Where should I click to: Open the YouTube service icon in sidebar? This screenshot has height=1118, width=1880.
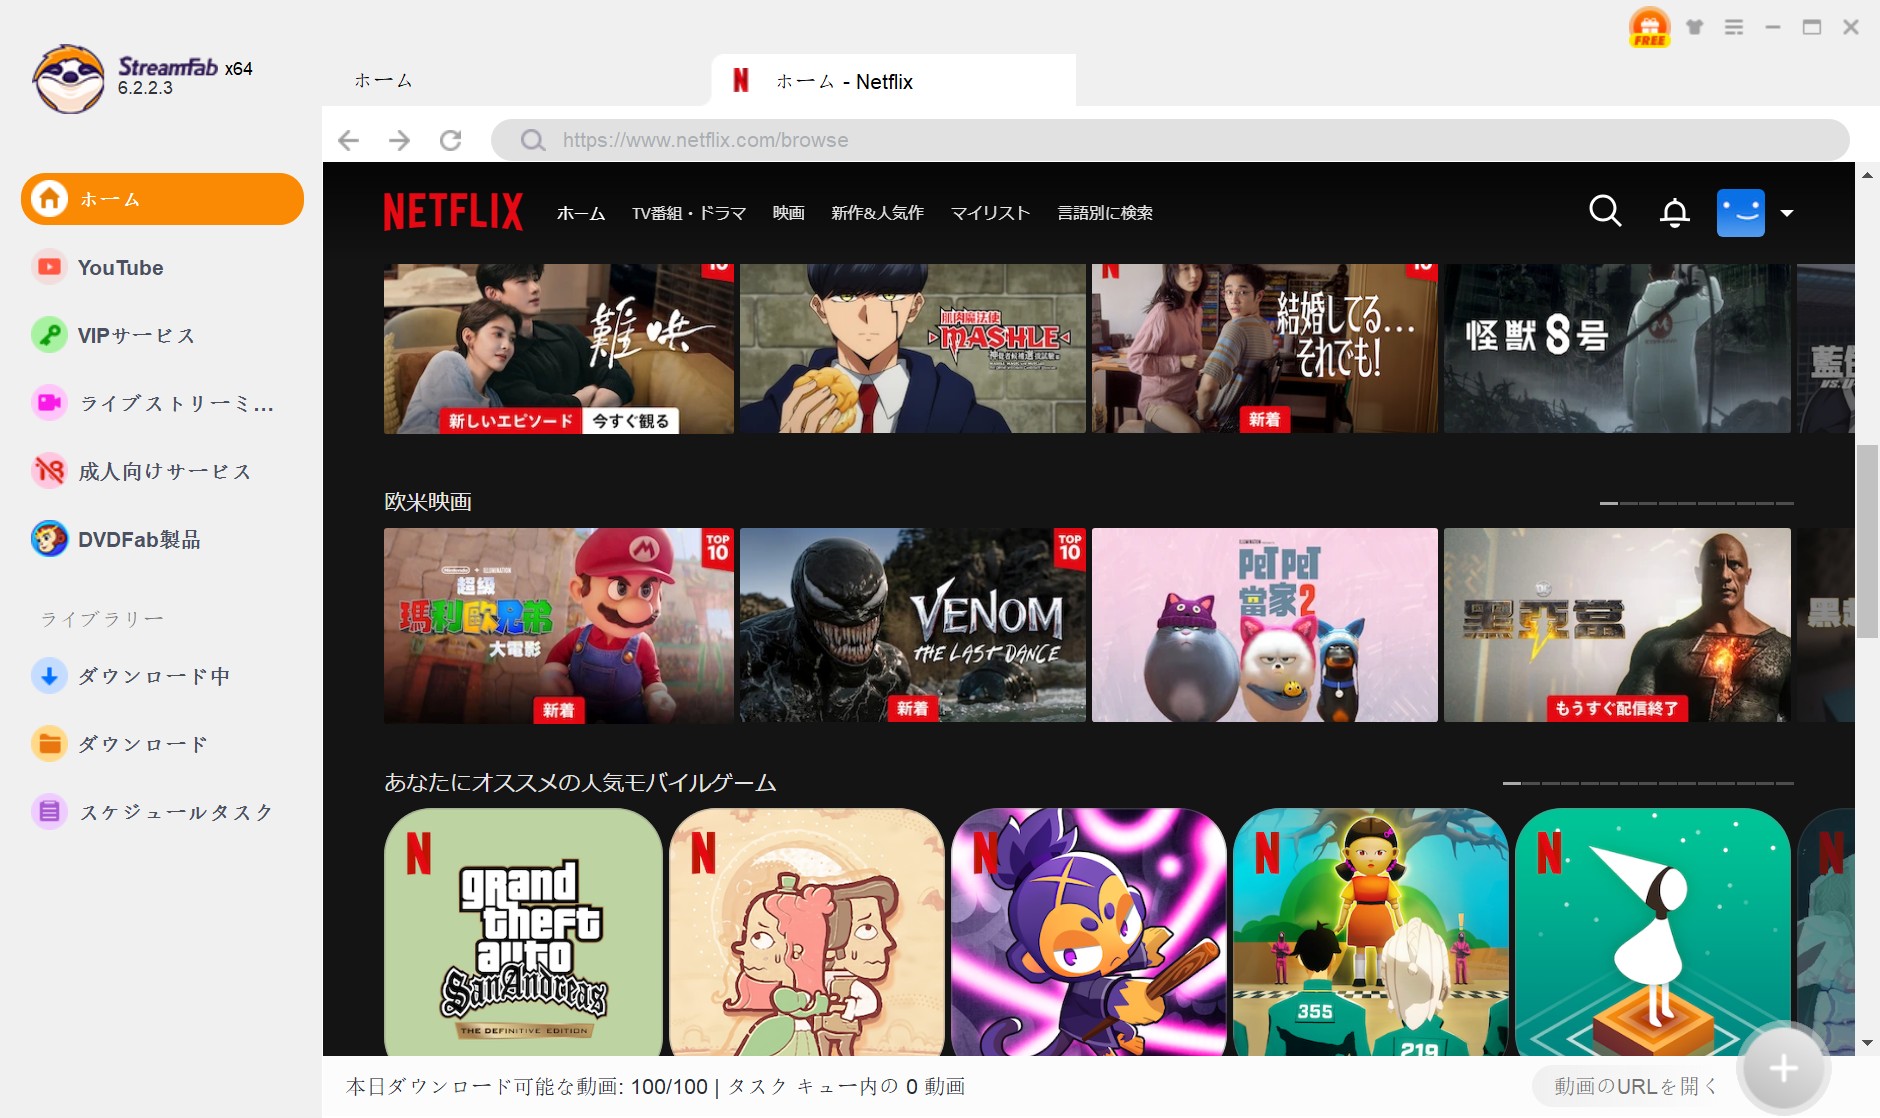click(48, 267)
